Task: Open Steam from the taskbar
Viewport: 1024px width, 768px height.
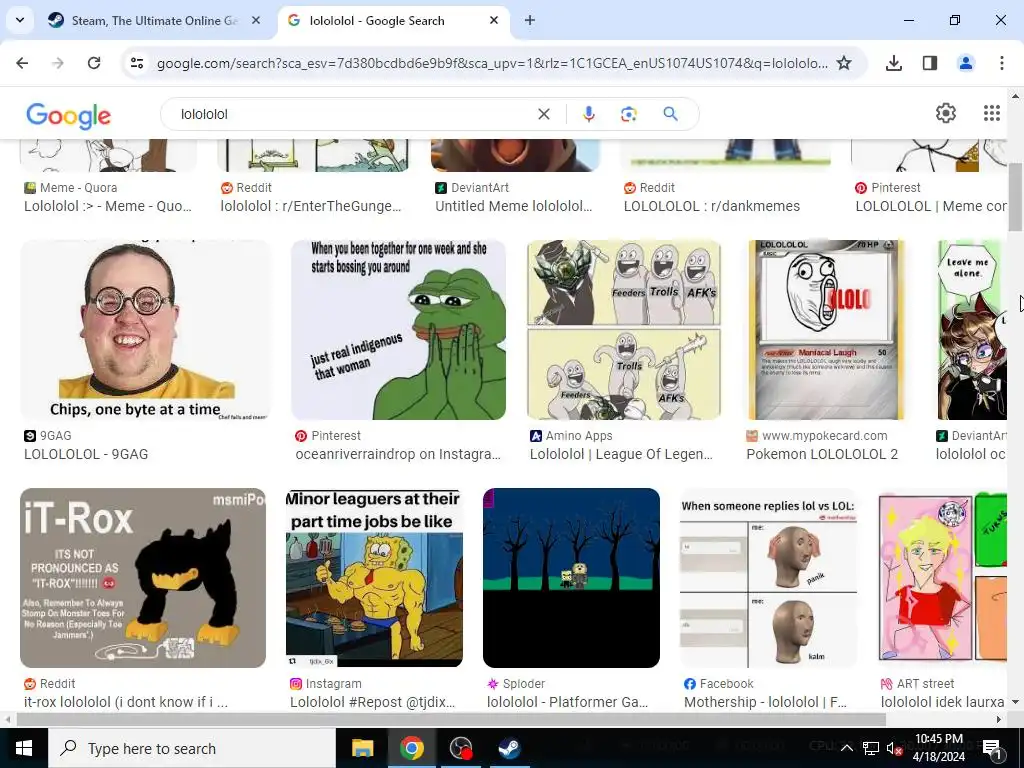Action: click(x=509, y=748)
